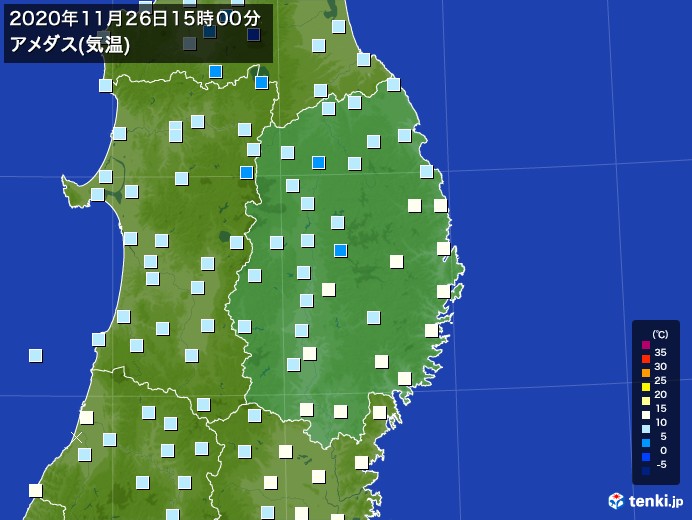Viewport: 692px width, 520px height.
Task: Click the legend value 30
Action: (661, 367)
